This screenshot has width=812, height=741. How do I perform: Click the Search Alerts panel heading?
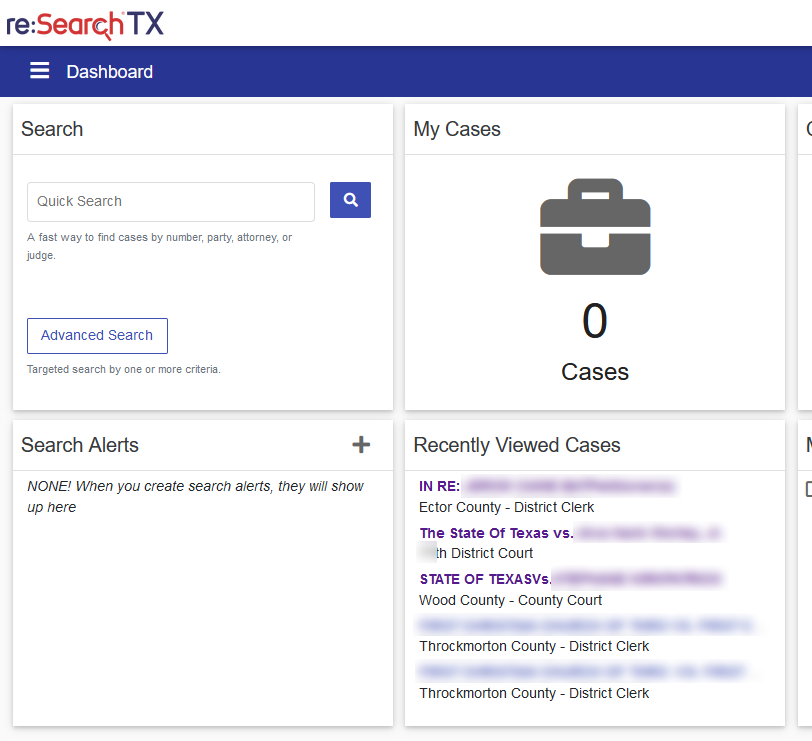click(80, 445)
